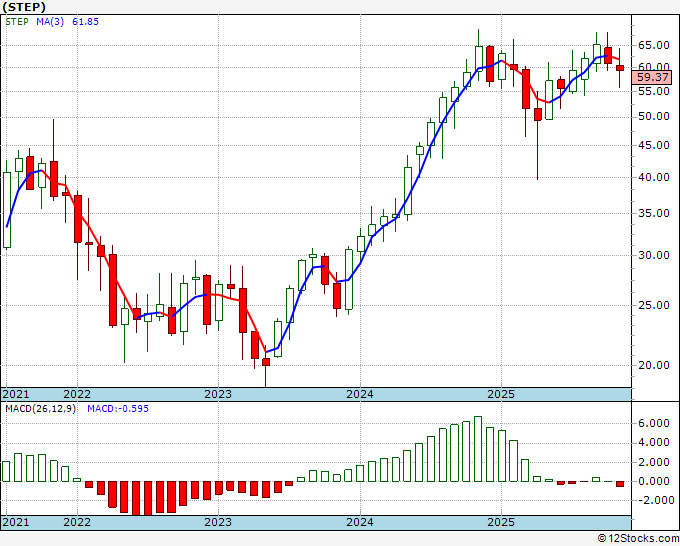The image size is (680, 546).
Task: Click the 40.00 price axis label
Action: tap(654, 177)
